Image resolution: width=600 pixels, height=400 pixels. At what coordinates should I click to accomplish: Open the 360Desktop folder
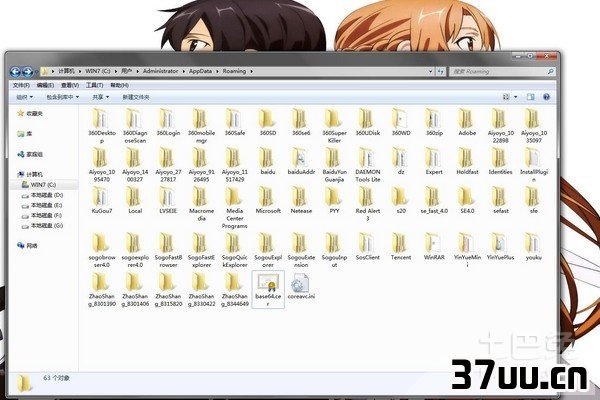coord(102,126)
